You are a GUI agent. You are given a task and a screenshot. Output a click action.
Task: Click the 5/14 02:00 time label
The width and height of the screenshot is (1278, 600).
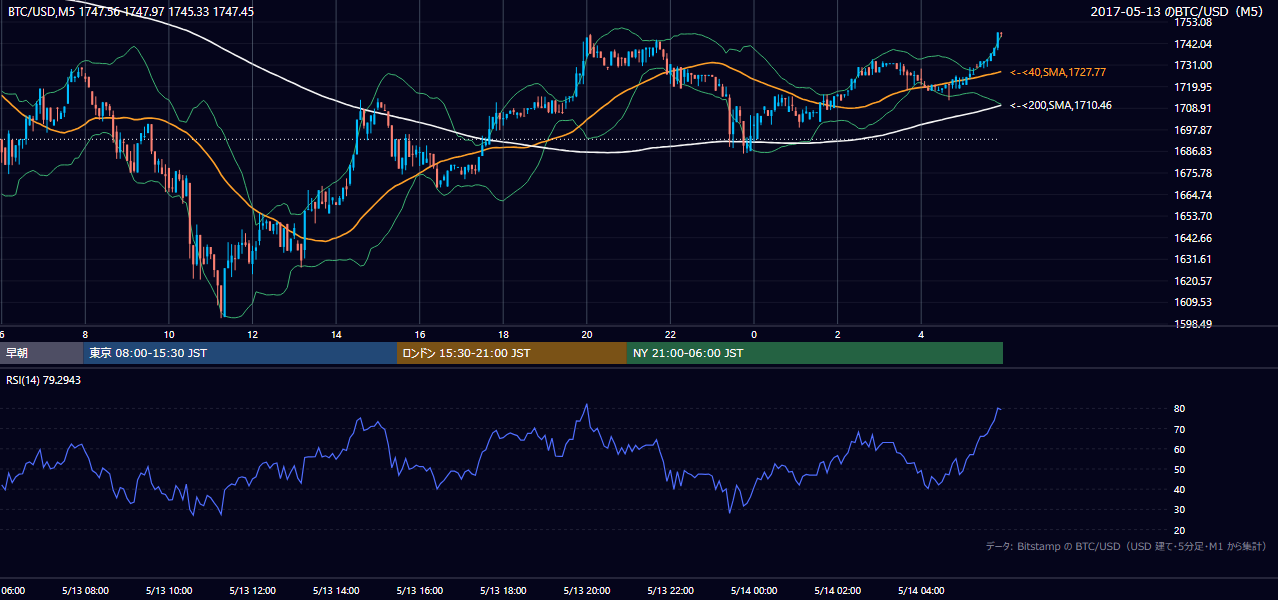tap(838, 591)
